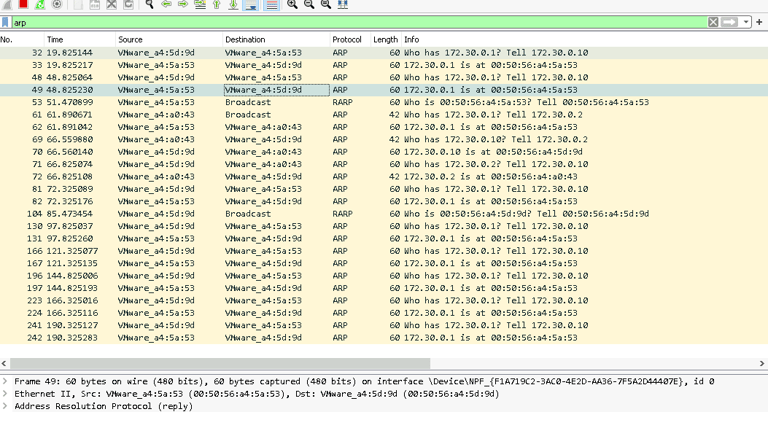This screenshot has height=423, width=768.
Task: Sort packets by the Source column
Action: tap(169, 40)
